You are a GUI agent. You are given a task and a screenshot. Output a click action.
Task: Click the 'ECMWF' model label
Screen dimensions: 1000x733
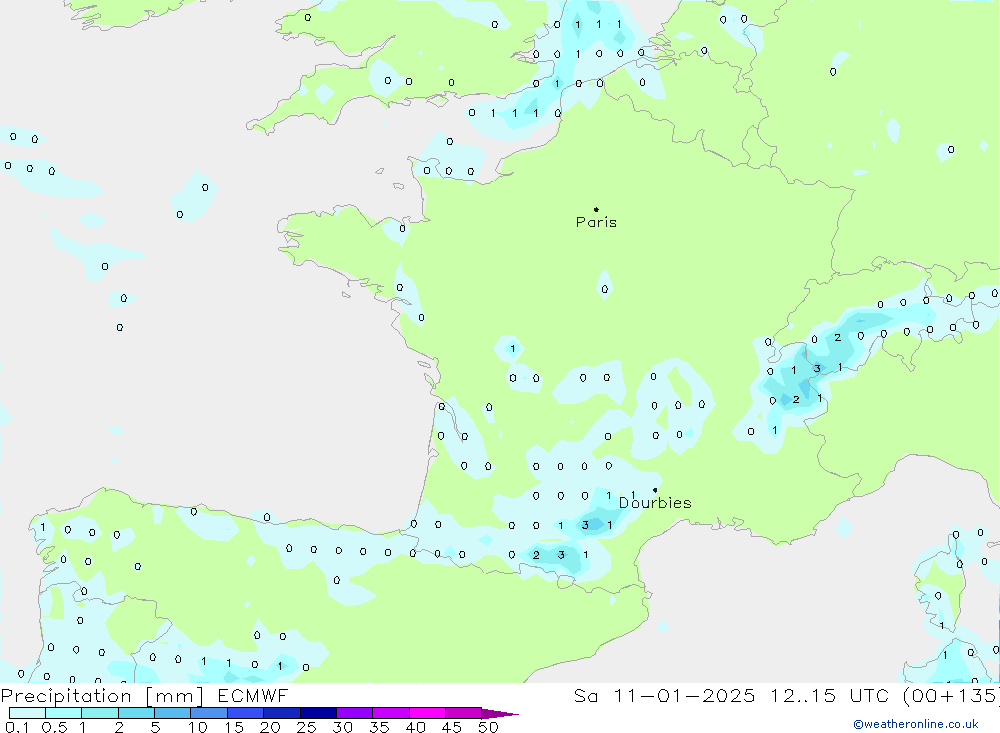[x=253, y=695]
